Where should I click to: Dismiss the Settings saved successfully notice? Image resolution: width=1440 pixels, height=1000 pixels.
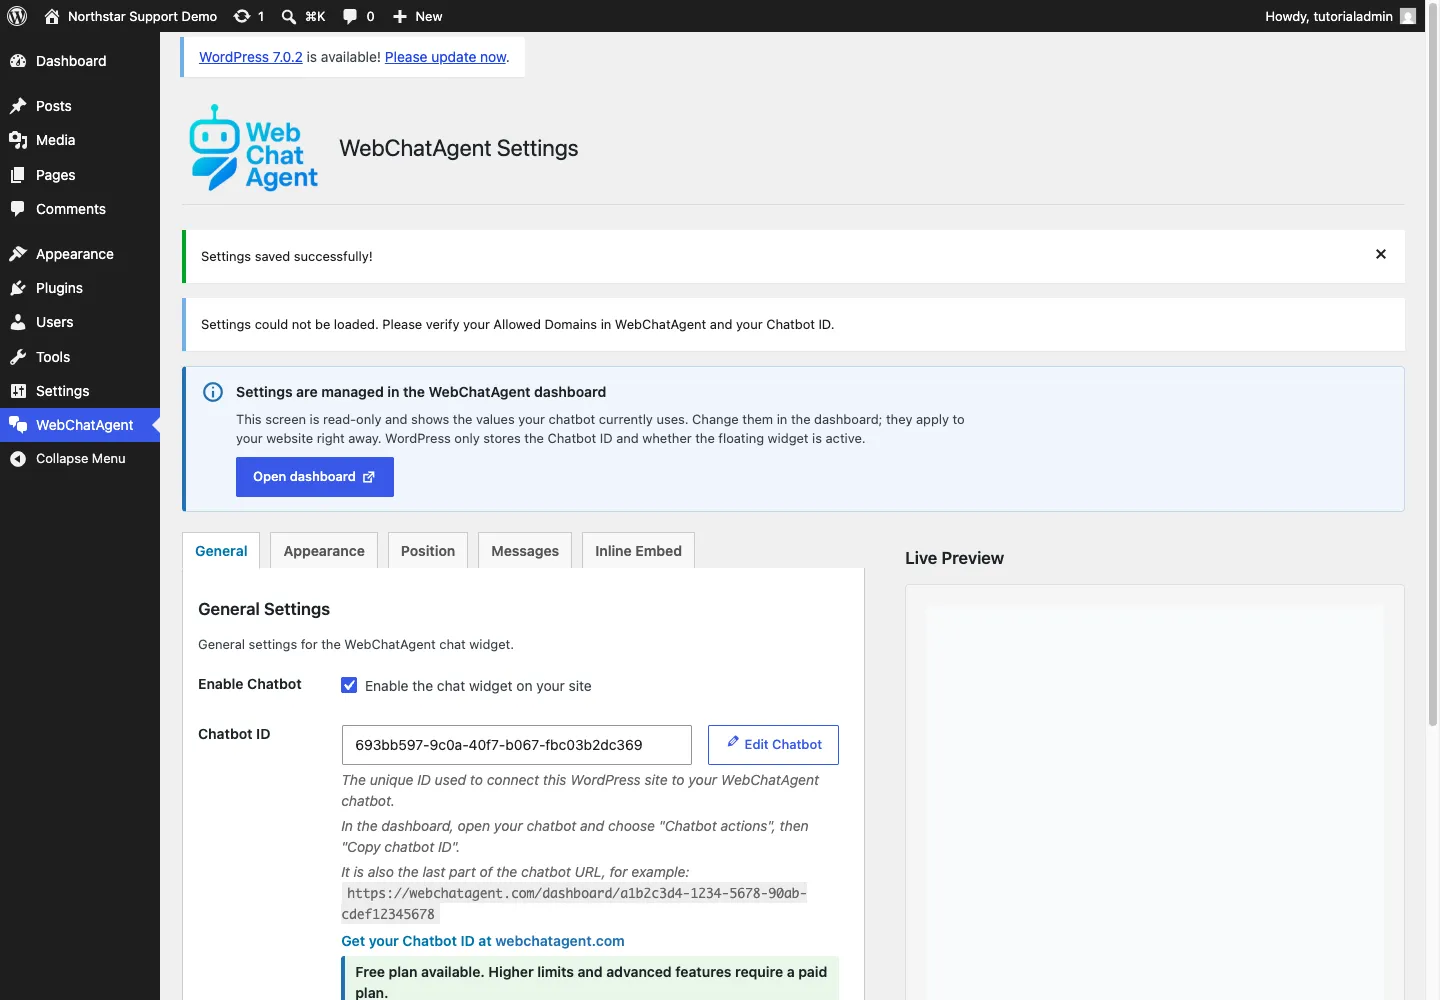(x=1381, y=254)
